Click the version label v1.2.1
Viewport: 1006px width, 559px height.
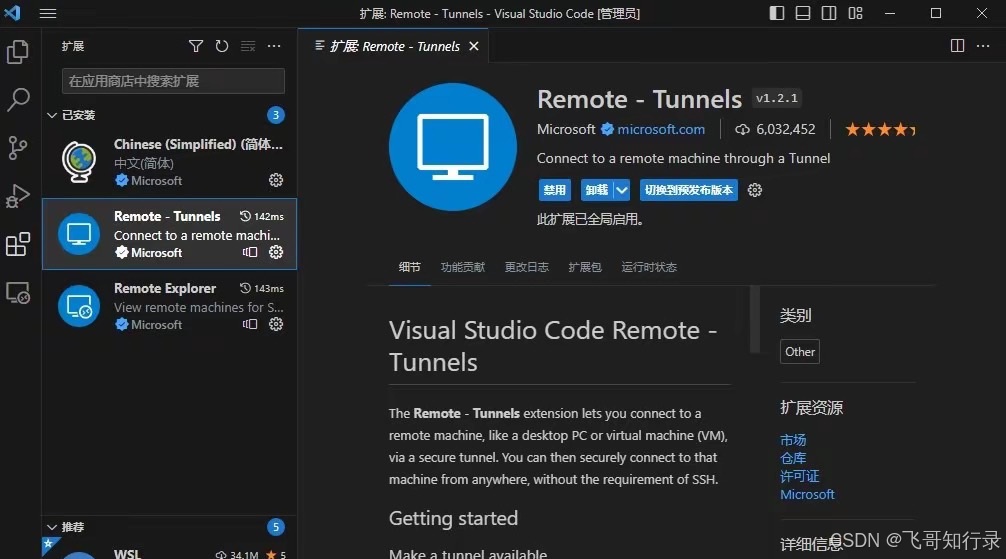pyautogui.click(x=776, y=98)
